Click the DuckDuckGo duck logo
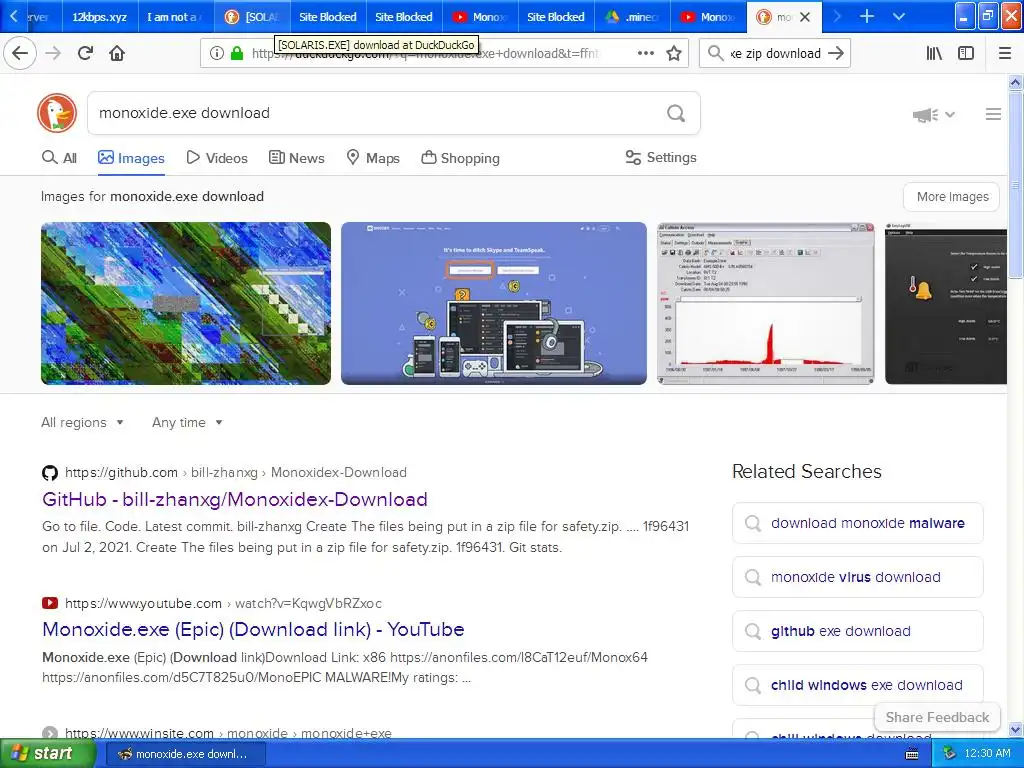 point(57,112)
